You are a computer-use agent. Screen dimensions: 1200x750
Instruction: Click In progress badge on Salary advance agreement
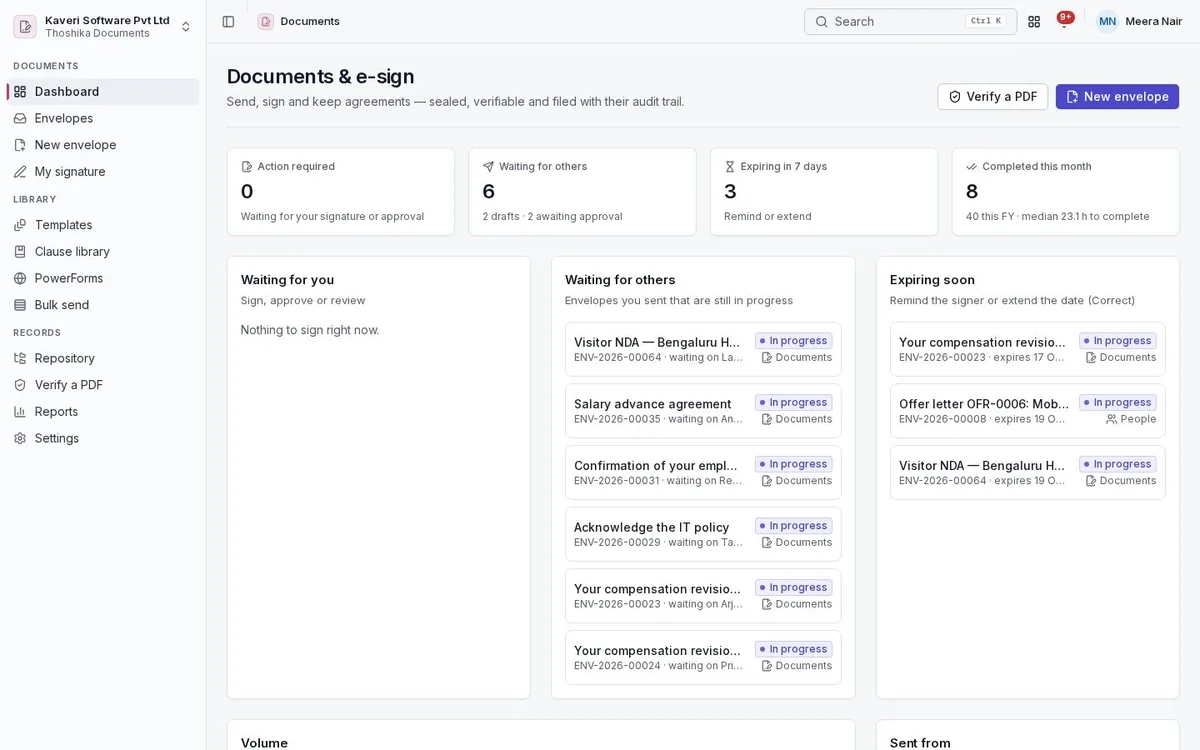coord(794,403)
